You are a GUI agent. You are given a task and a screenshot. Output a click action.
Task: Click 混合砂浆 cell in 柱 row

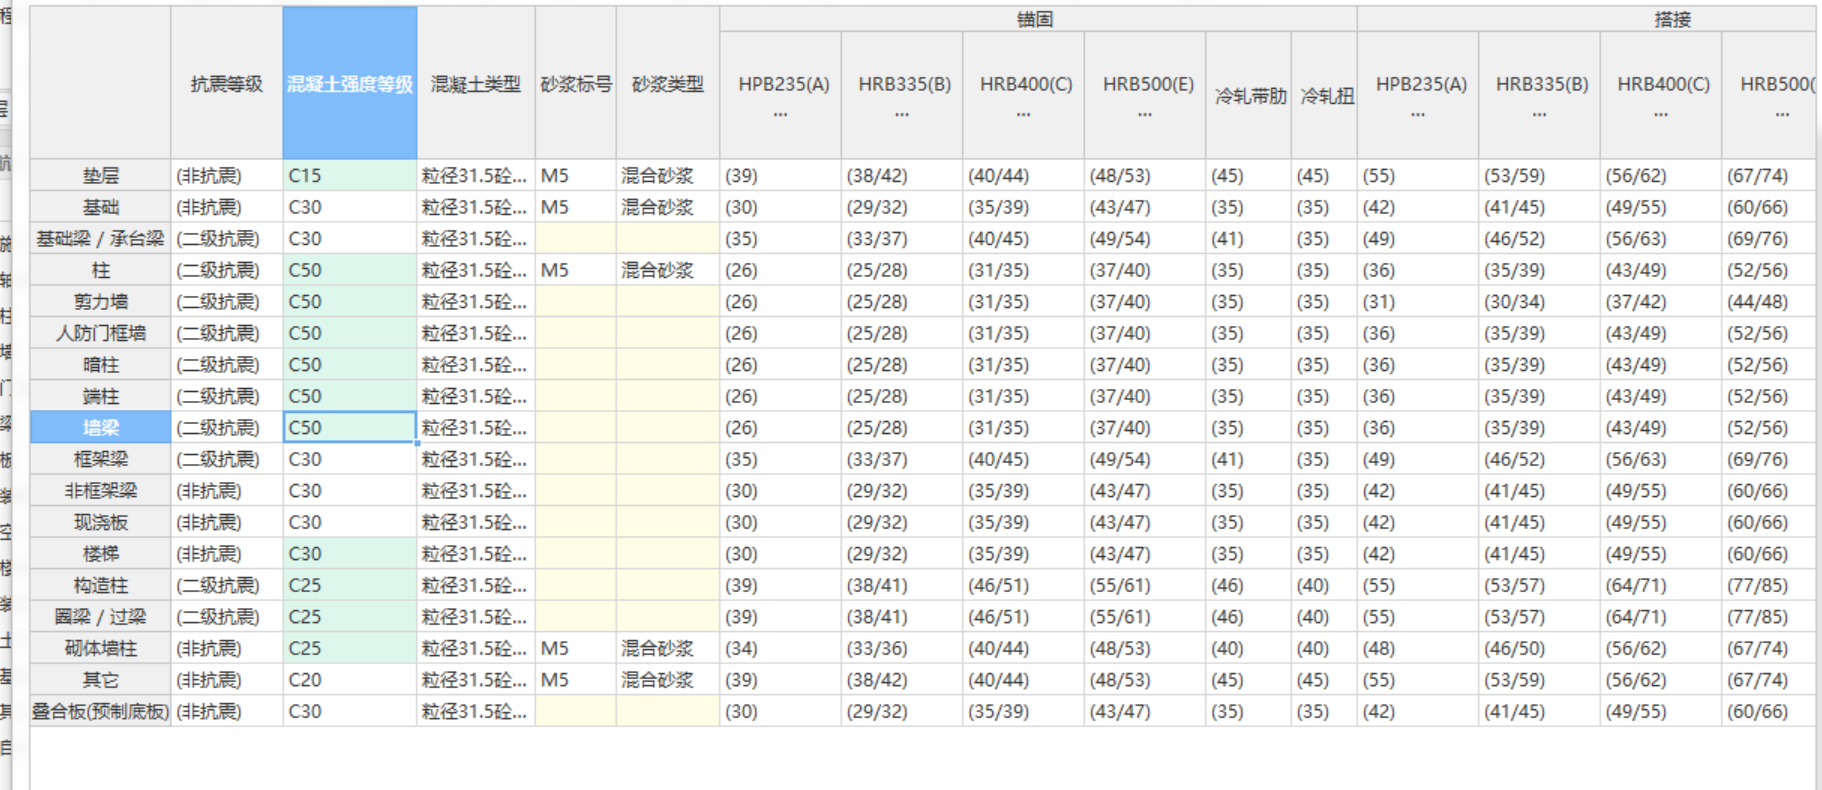pyautogui.click(x=668, y=270)
